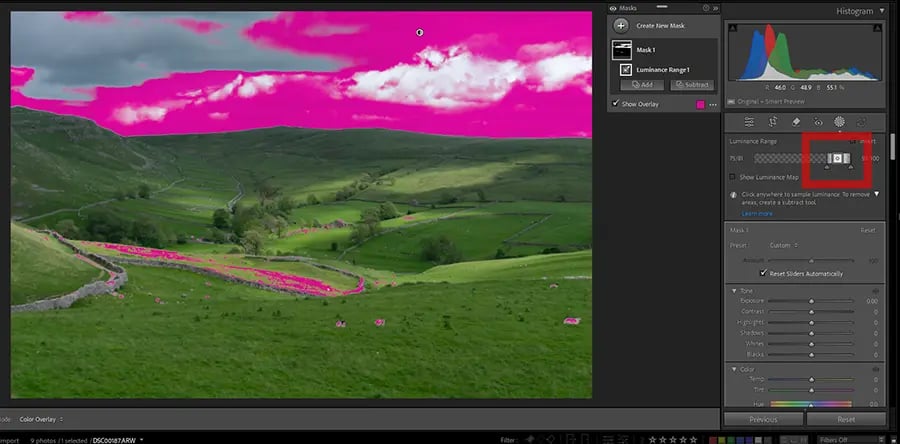The image size is (900, 444).
Task: Toggle Reset Sliders Automatically checkbox
Action: pyautogui.click(x=763, y=273)
